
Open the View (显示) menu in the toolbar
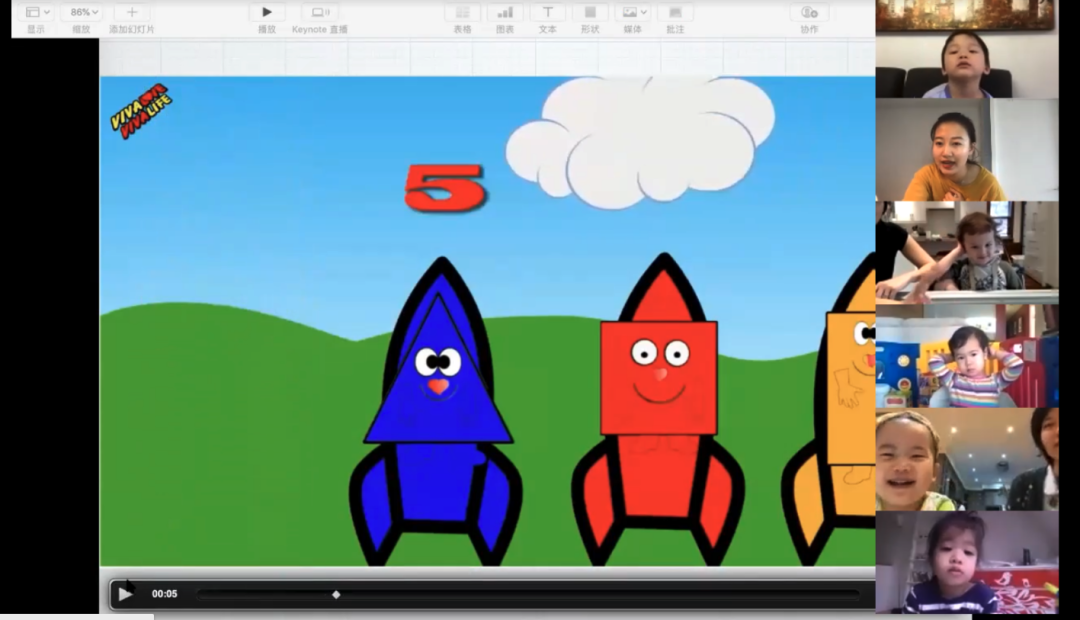pyautogui.click(x=37, y=12)
